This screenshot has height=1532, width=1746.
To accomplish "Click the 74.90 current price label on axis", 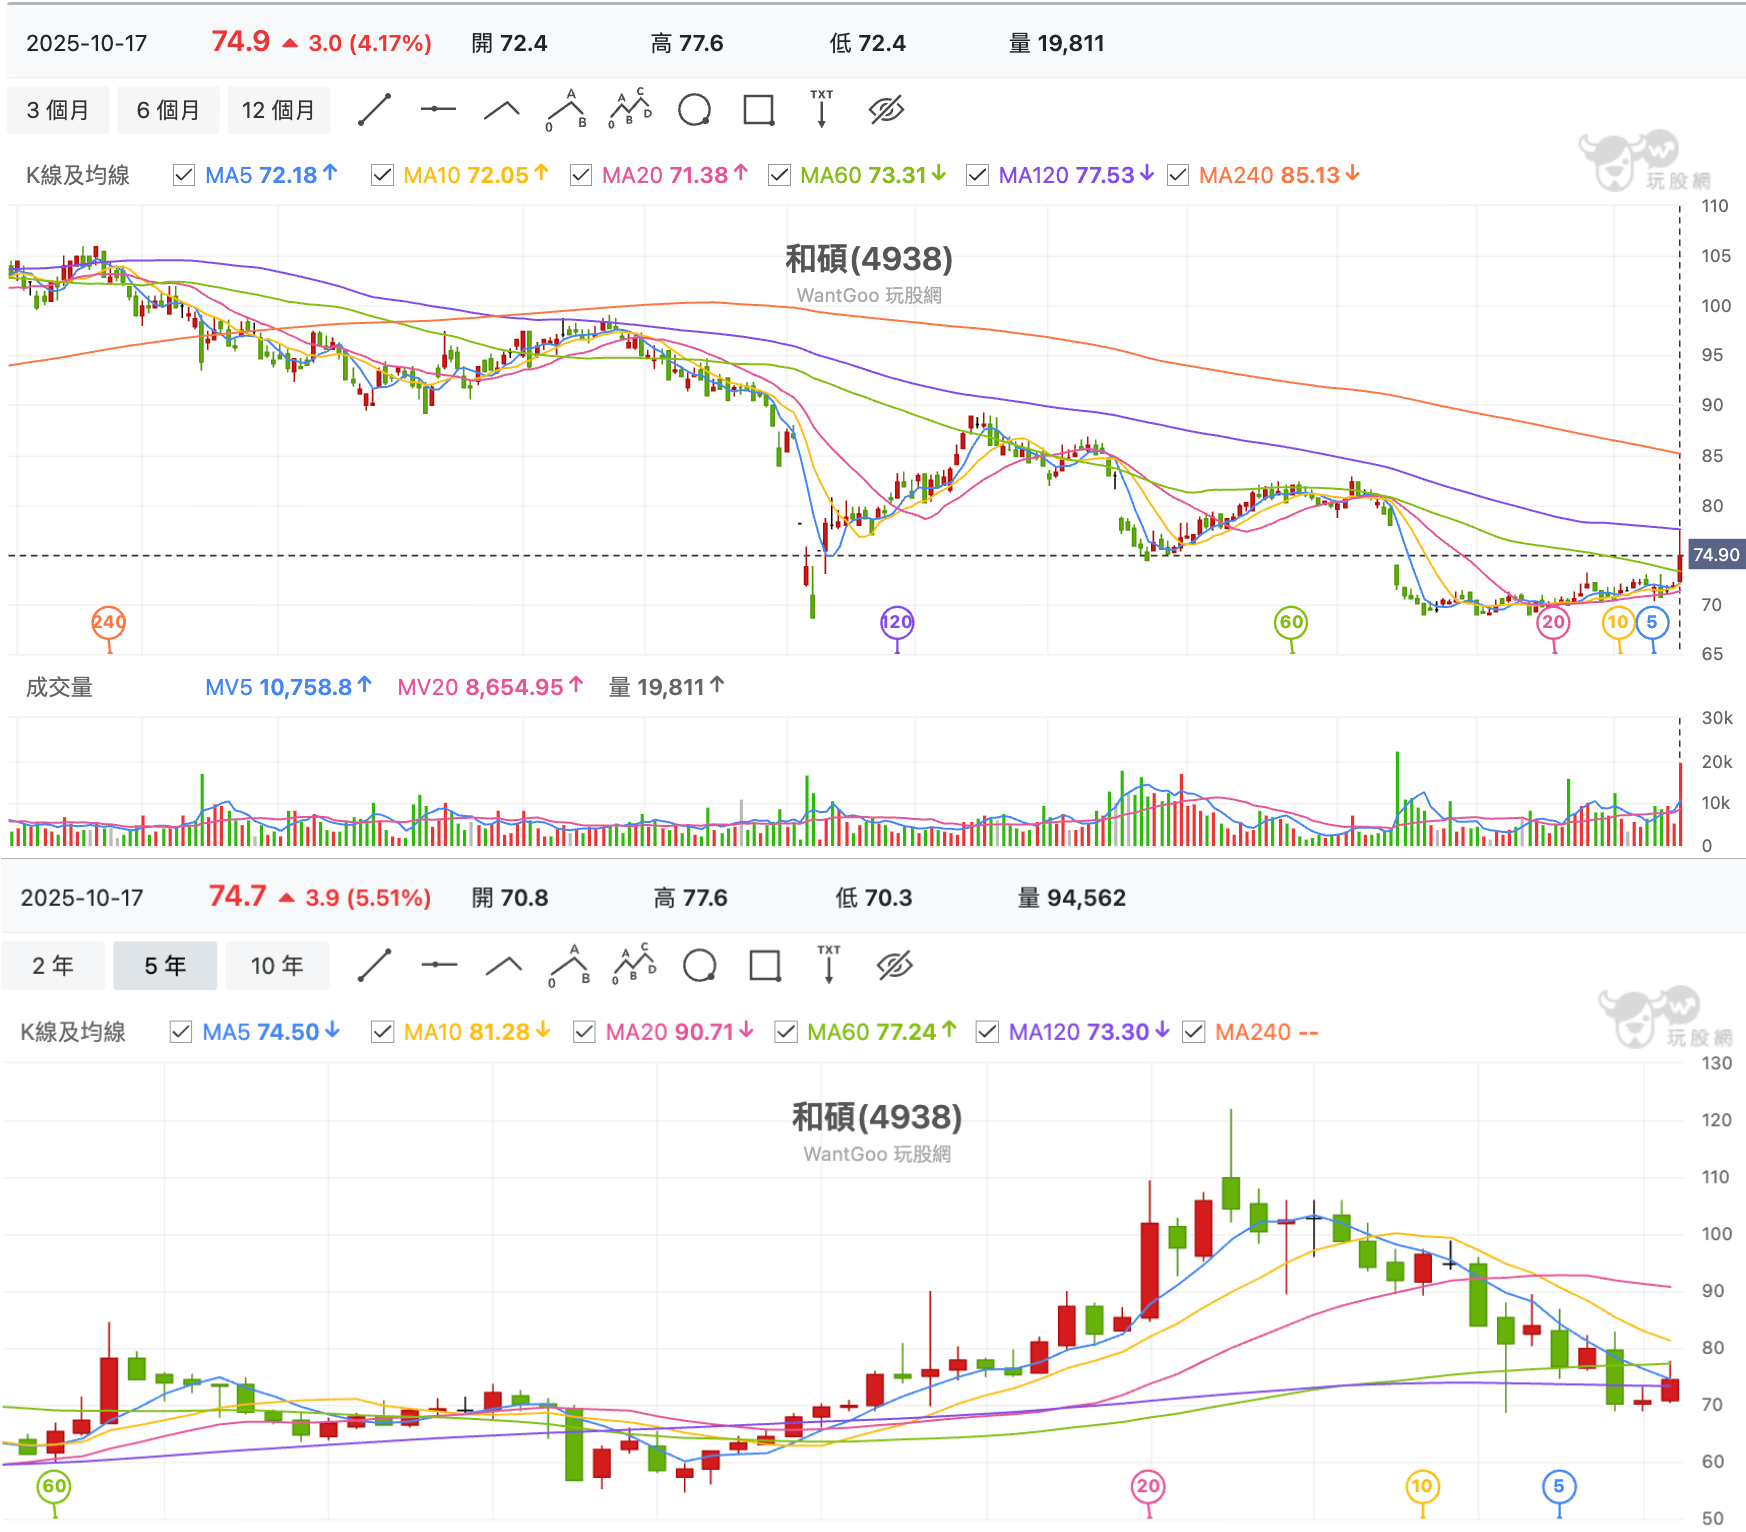I will pyautogui.click(x=1716, y=555).
